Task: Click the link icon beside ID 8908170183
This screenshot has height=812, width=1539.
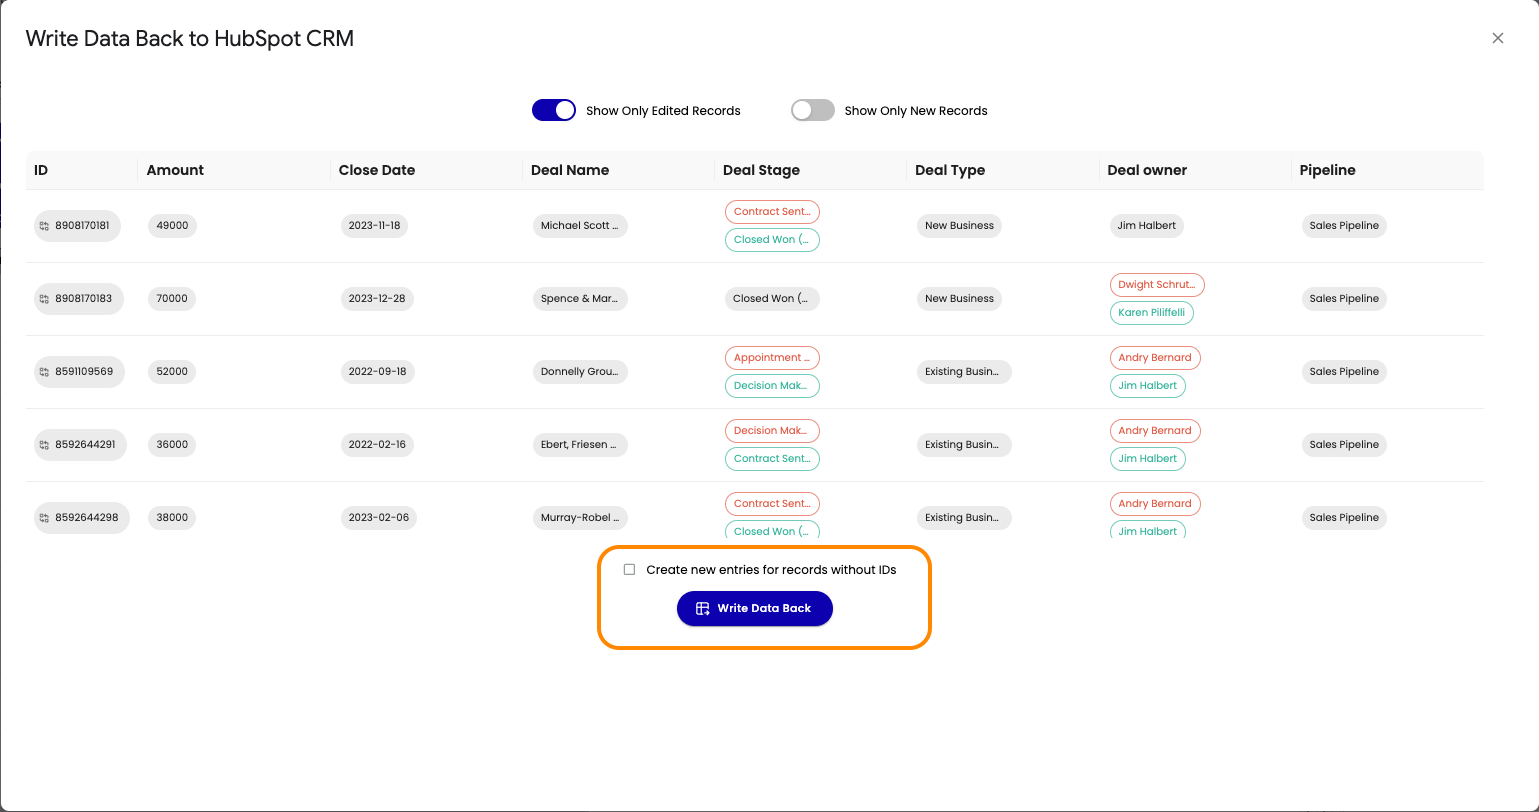Action: (x=44, y=299)
